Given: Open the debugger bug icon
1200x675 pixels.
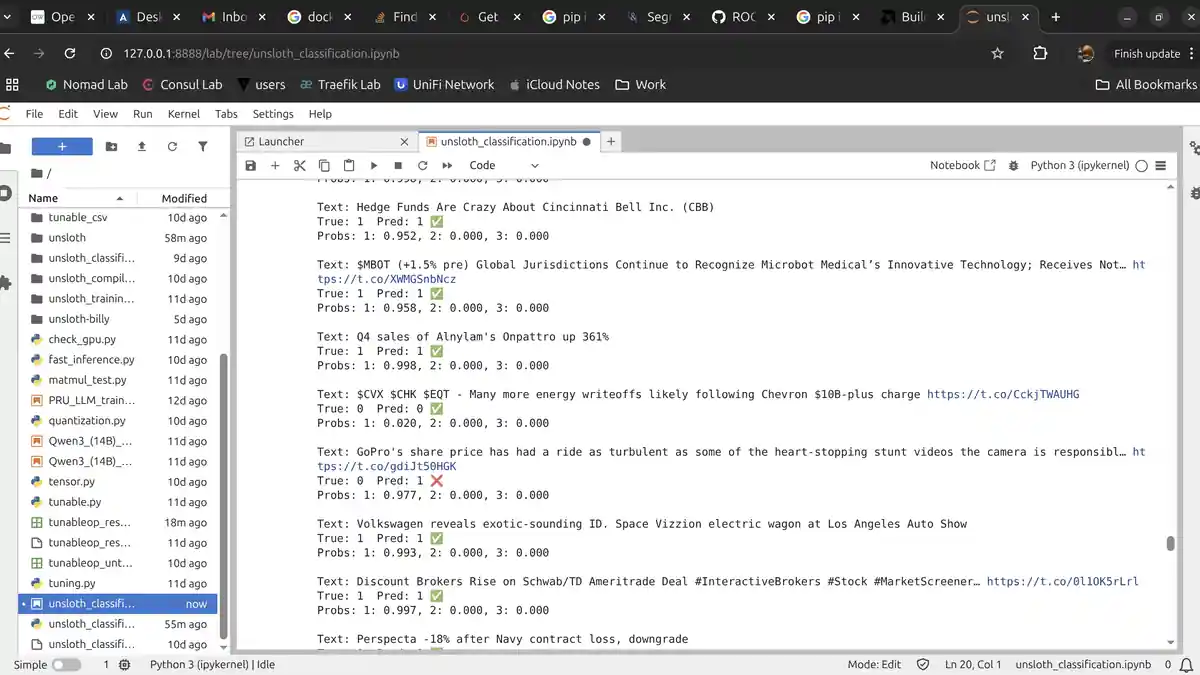Looking at the screenshot, I should (x=1013, y=165).
